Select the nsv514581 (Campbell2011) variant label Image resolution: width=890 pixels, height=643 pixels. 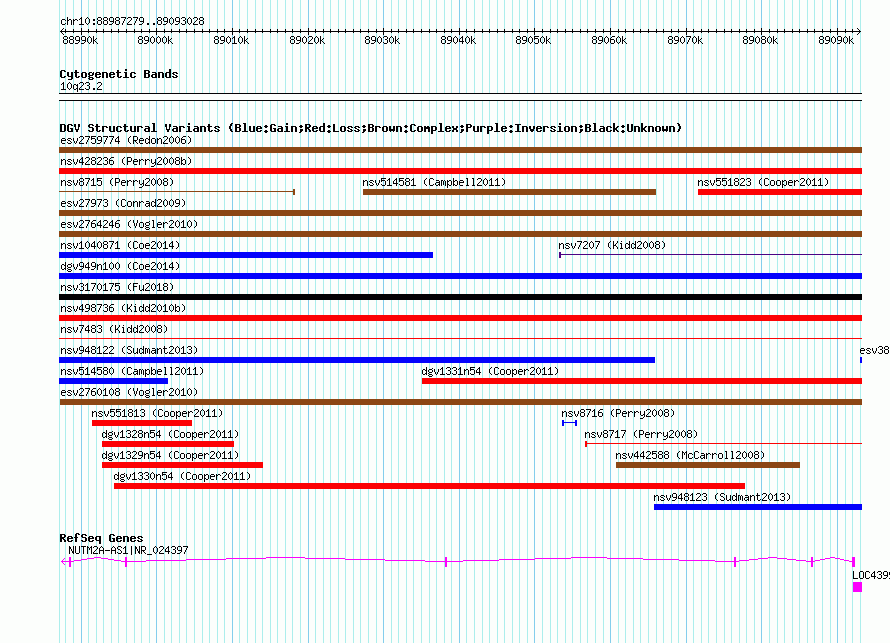(x=434, y=182)
